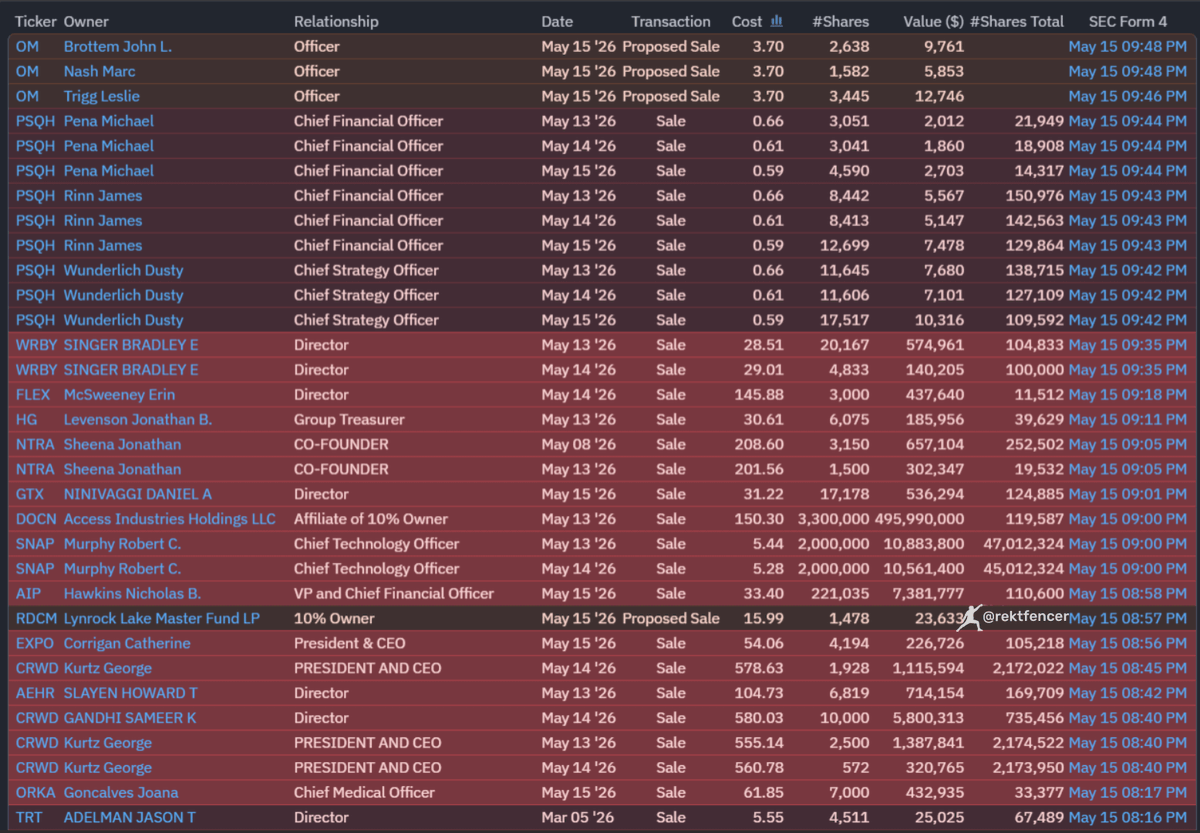Open SEC filing dated May 15 08:17 PM

(1128, 792)
